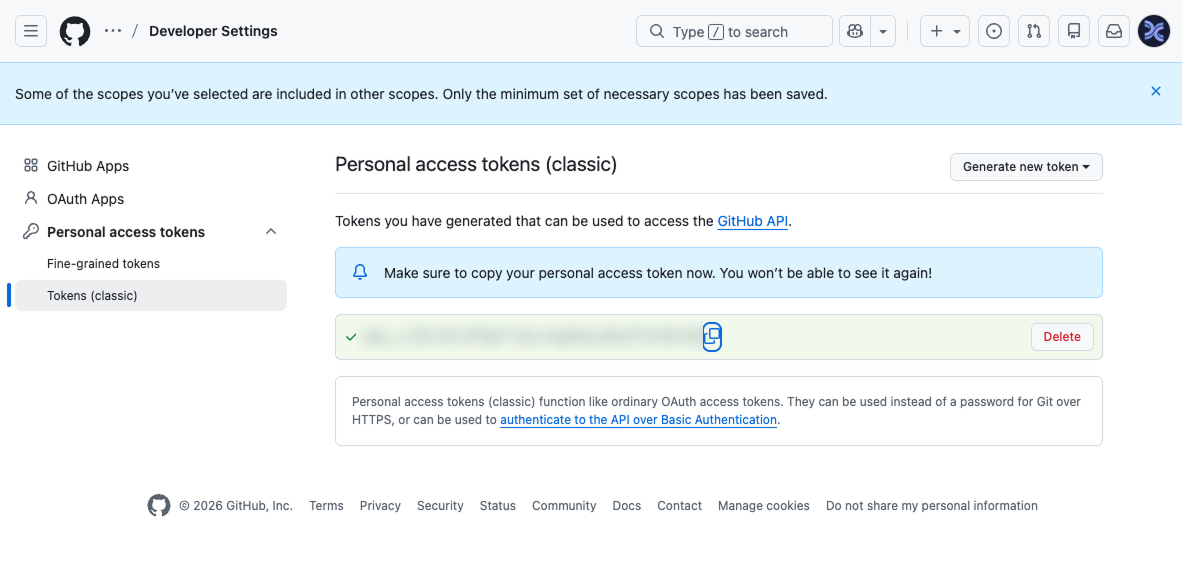Copy the personal access token to clipboard
The image size is (1182, 567).
tap(712, 336)
